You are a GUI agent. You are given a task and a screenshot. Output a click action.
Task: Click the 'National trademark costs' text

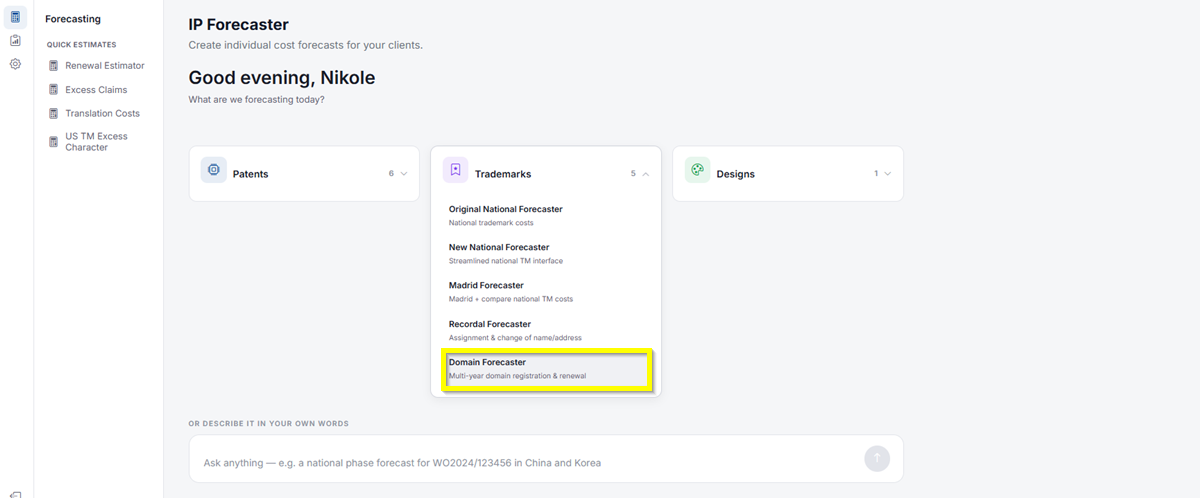pyautogui.click(x=491, y=223)
